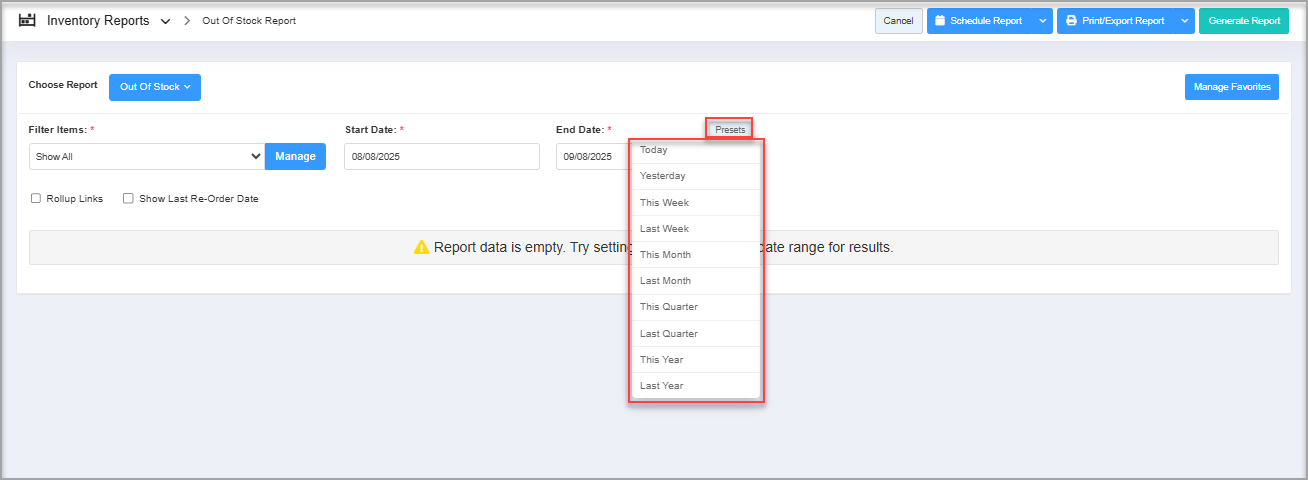The width and height of the screenshot is (1308, 480).
Task: Expand the Schedule Report arrow dropdown
Action: [1042, 21]
